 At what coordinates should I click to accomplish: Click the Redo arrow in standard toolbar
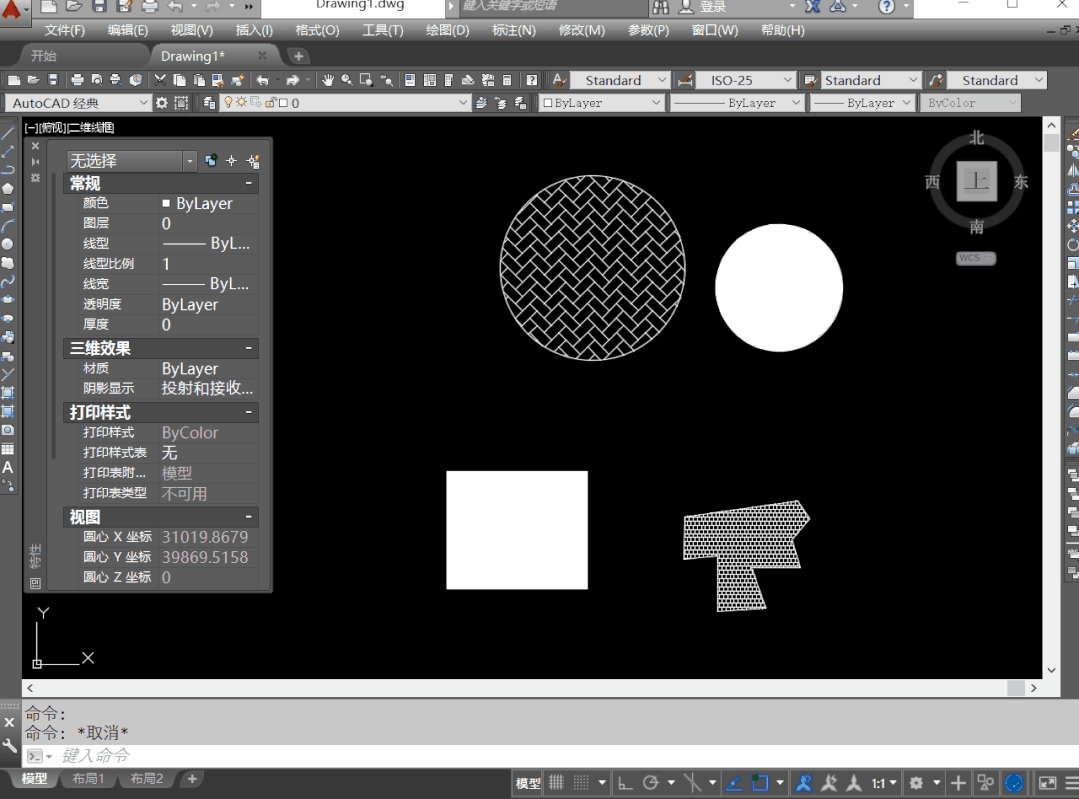[x=292, y=81]
